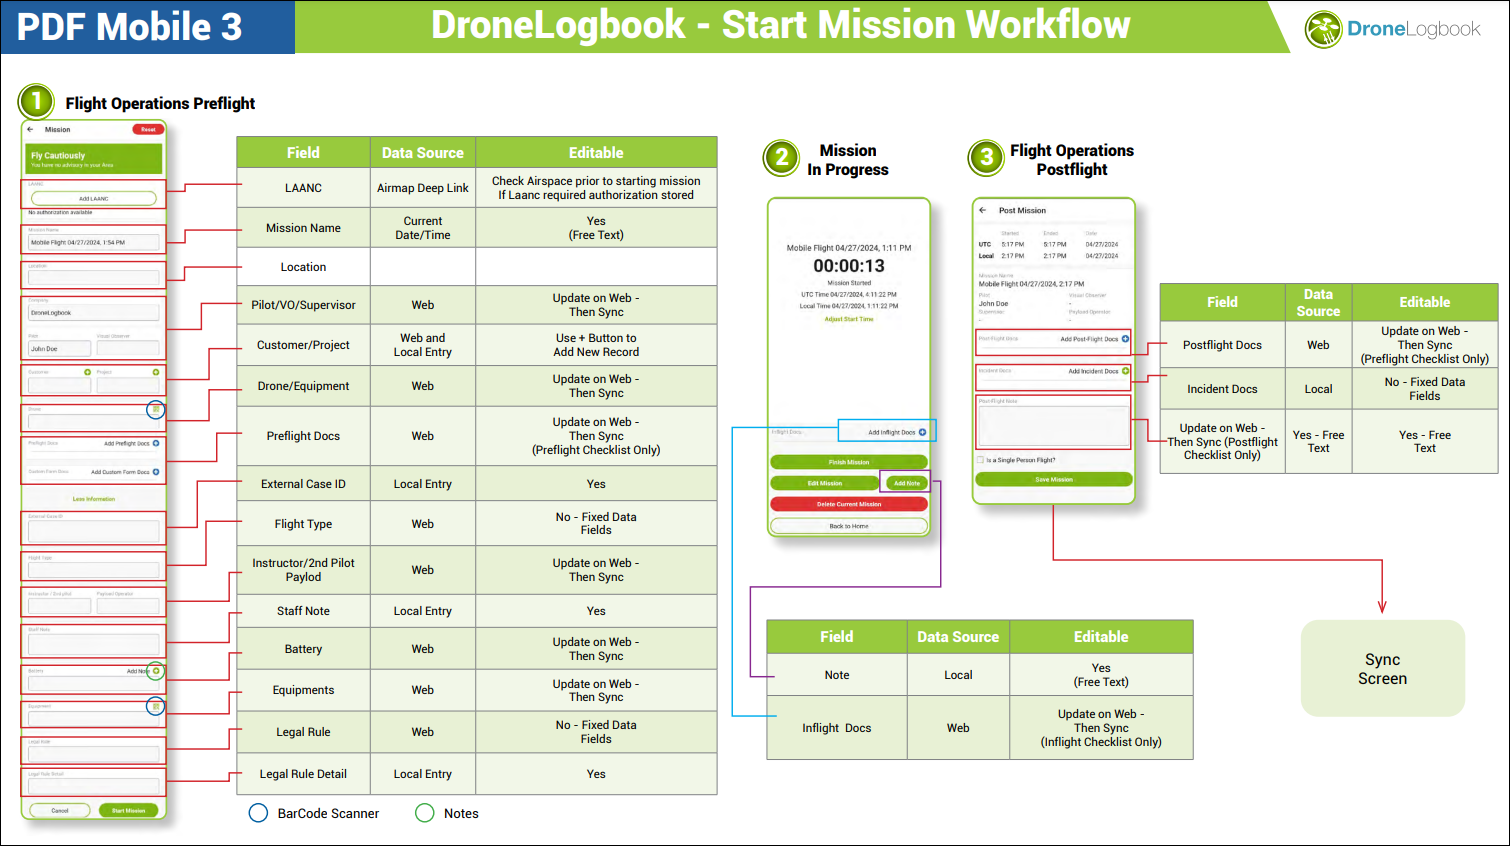Tap the back arrow on the Mission screen
This screenshot has height=846, width=1510.
pos(30,129)
